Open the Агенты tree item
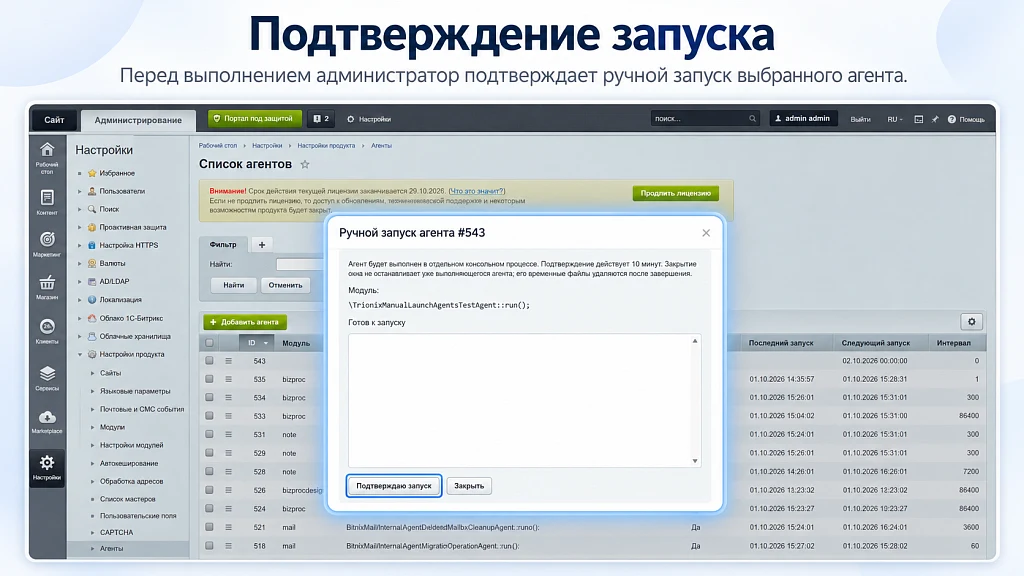 pyautogui.click(x=111, y=549)
